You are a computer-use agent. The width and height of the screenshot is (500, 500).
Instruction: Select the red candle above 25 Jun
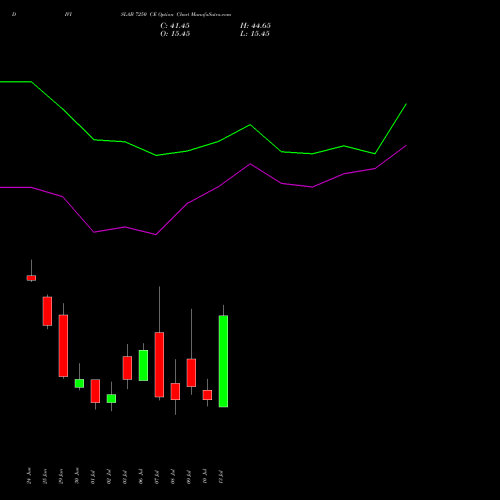coord(47,311)
